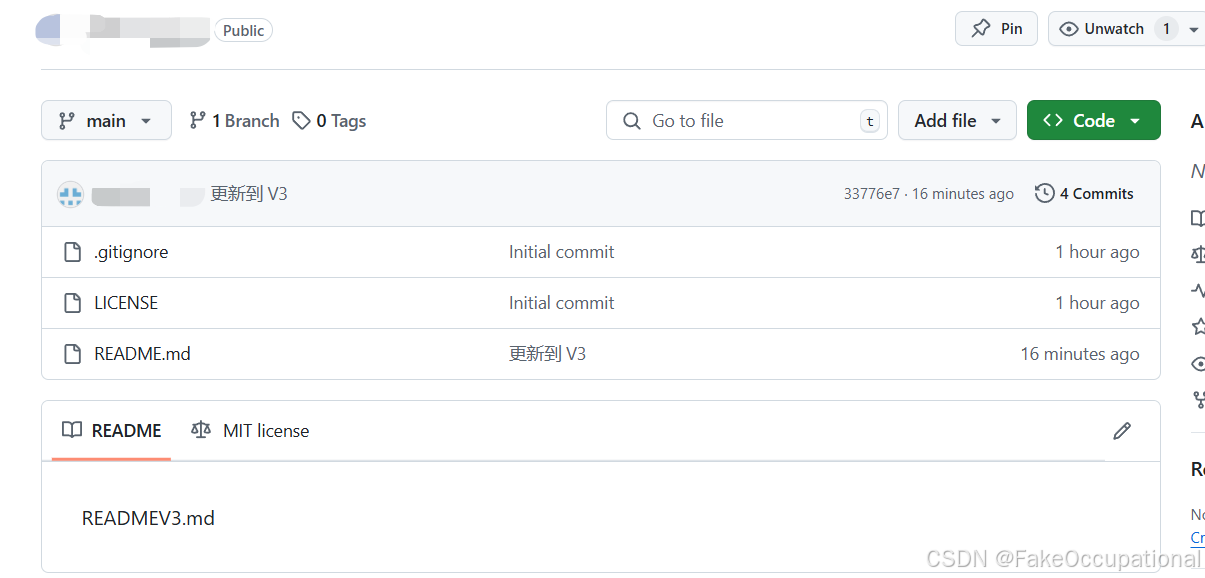The image size is (1205, 578).
Task: Open the 1 Branch link
Action: (234, 121)
